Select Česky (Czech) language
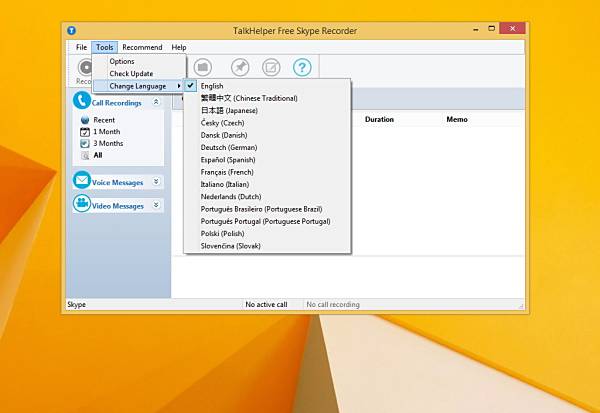This screenshot has width=600, height=413. [267, 123]
